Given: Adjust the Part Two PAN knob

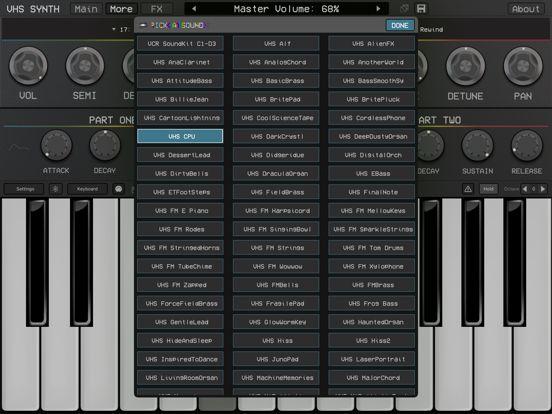Looking at the screenshot, I should pos(523,66).
